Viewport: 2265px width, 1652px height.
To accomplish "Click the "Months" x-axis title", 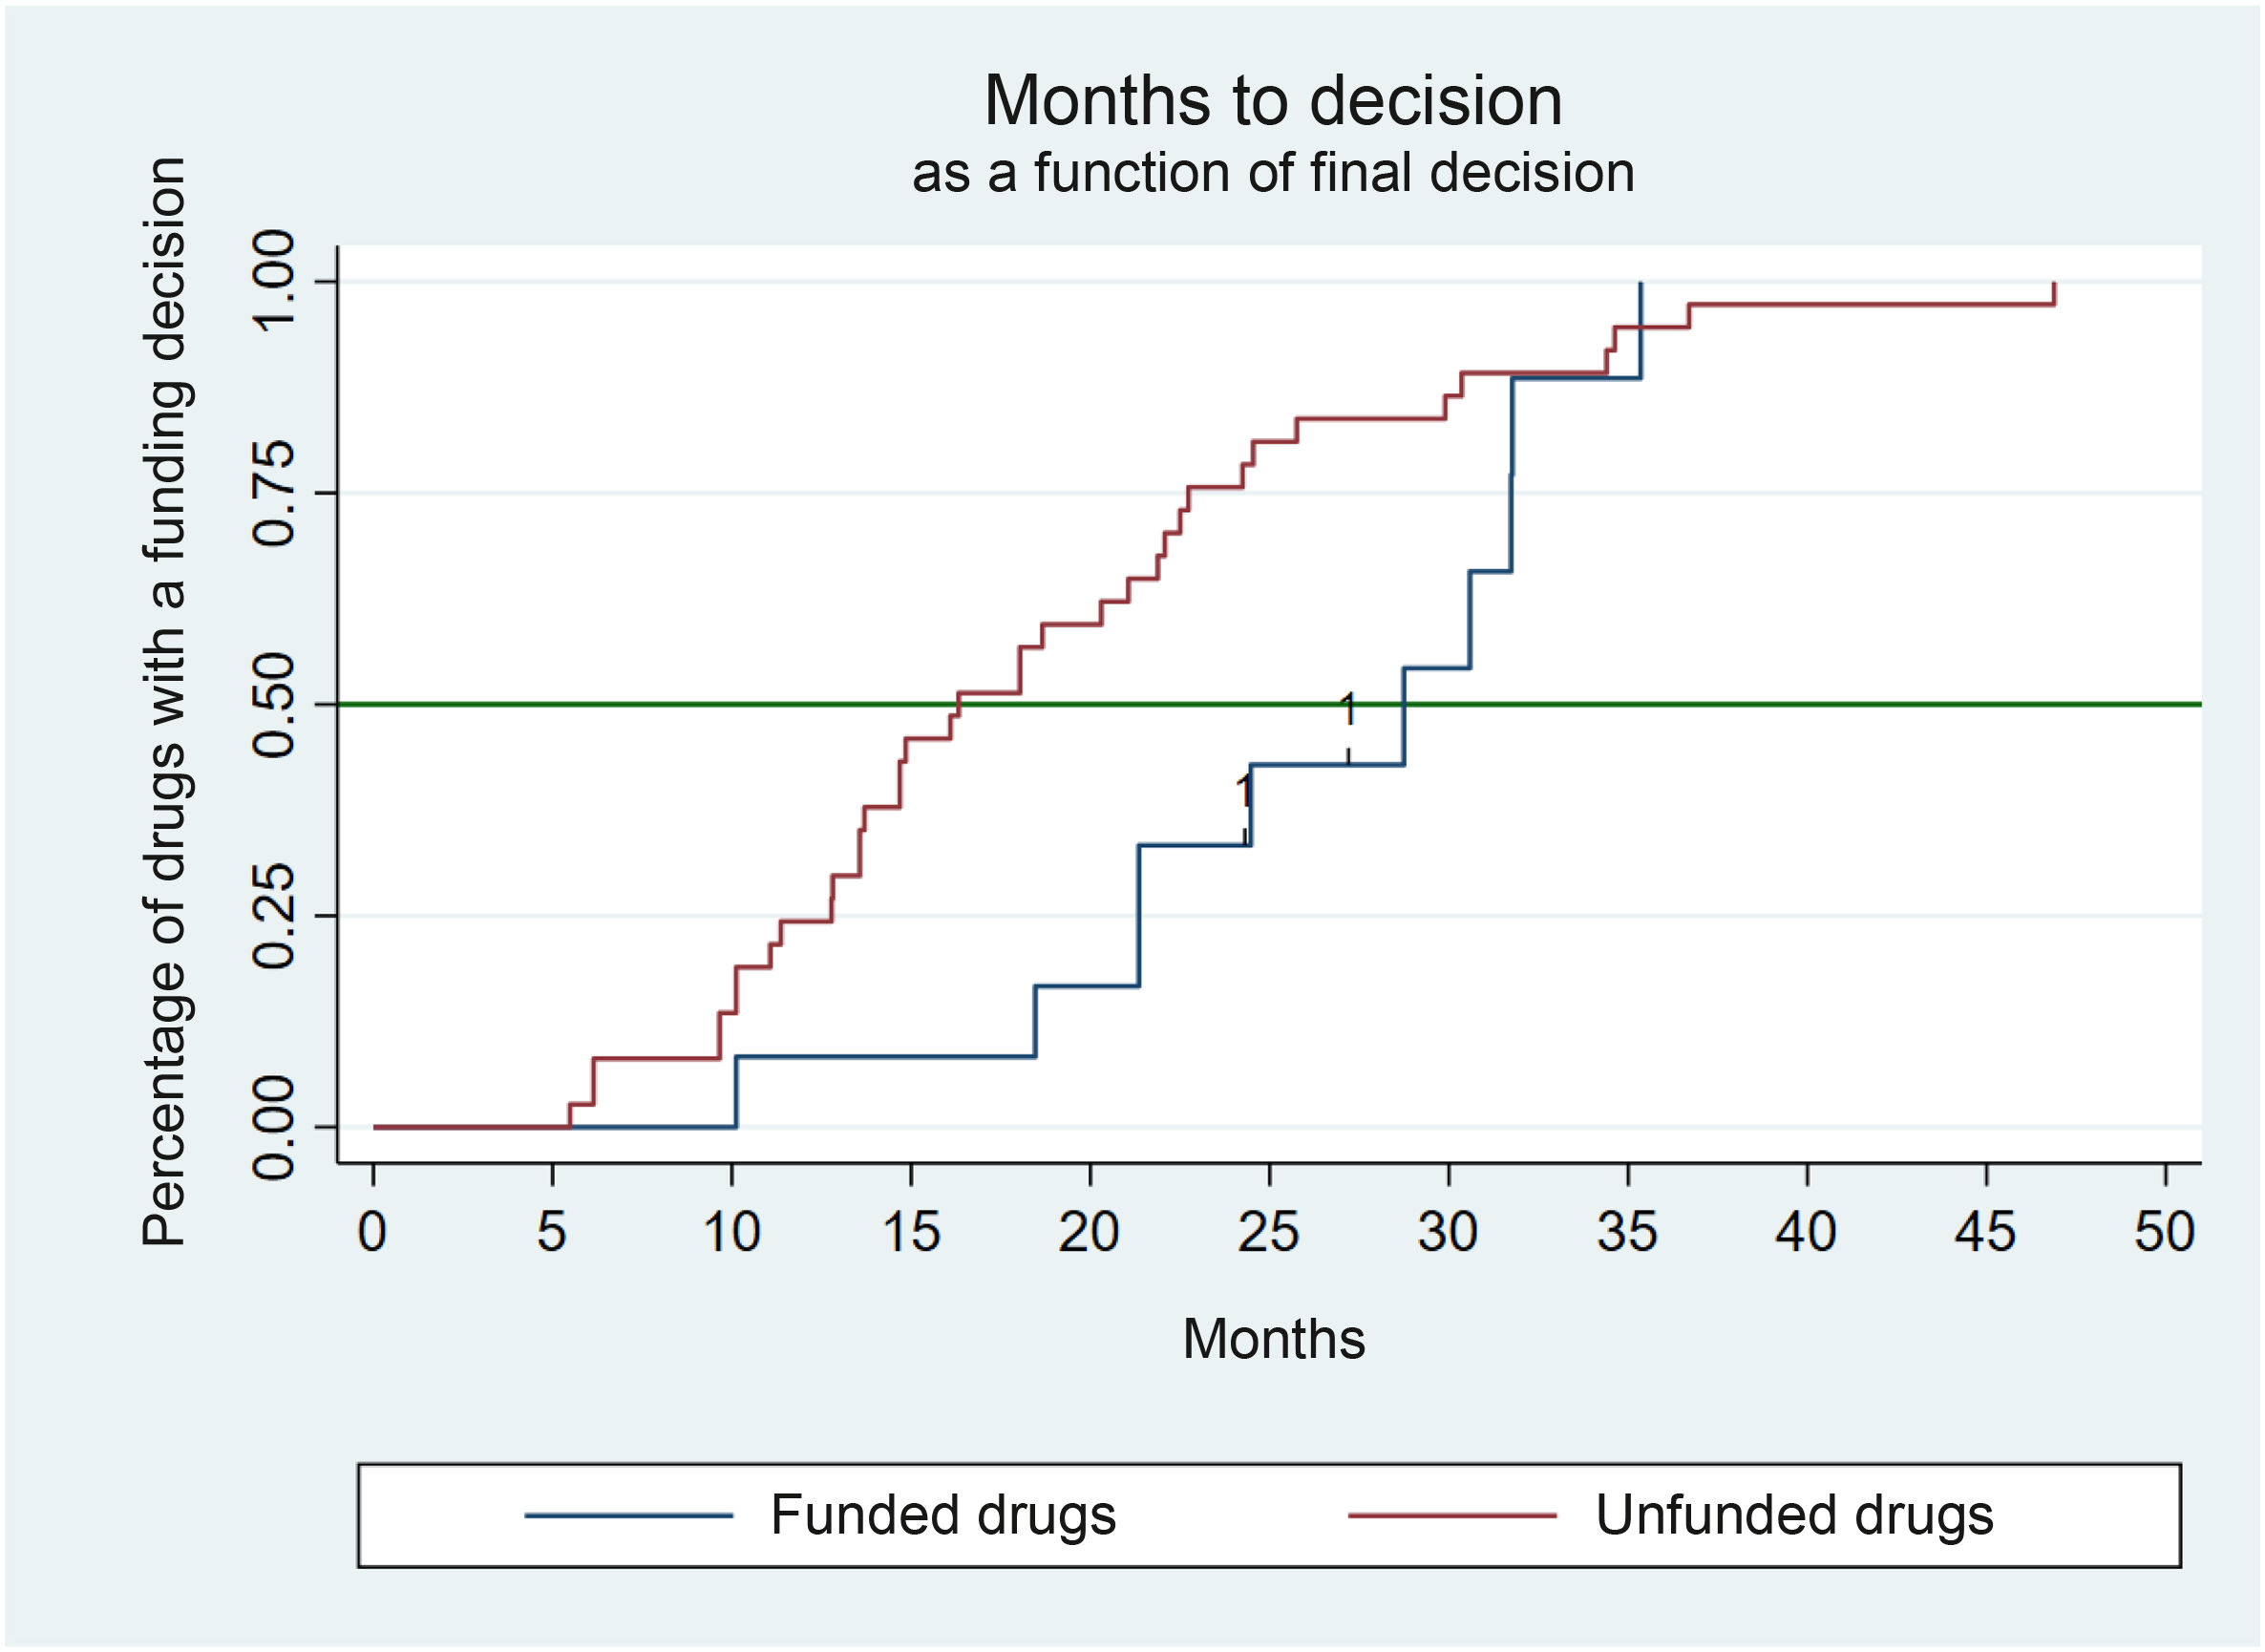I will point(1273,1339).
